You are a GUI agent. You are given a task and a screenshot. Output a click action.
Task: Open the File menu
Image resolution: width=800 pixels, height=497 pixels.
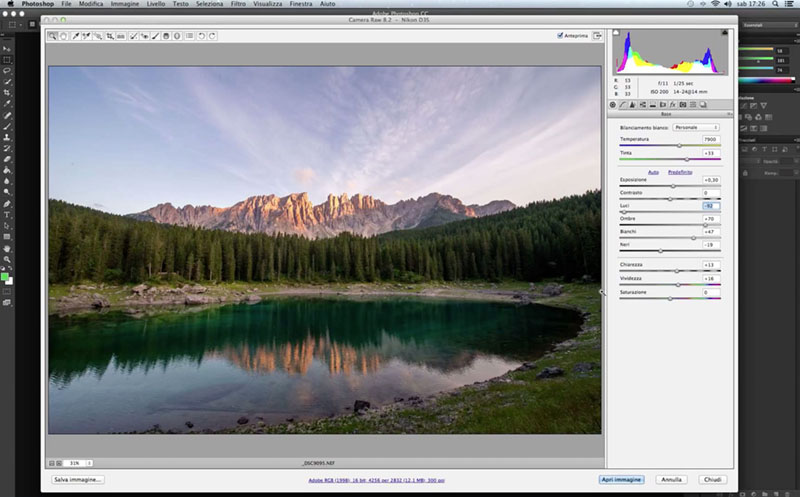66,4
